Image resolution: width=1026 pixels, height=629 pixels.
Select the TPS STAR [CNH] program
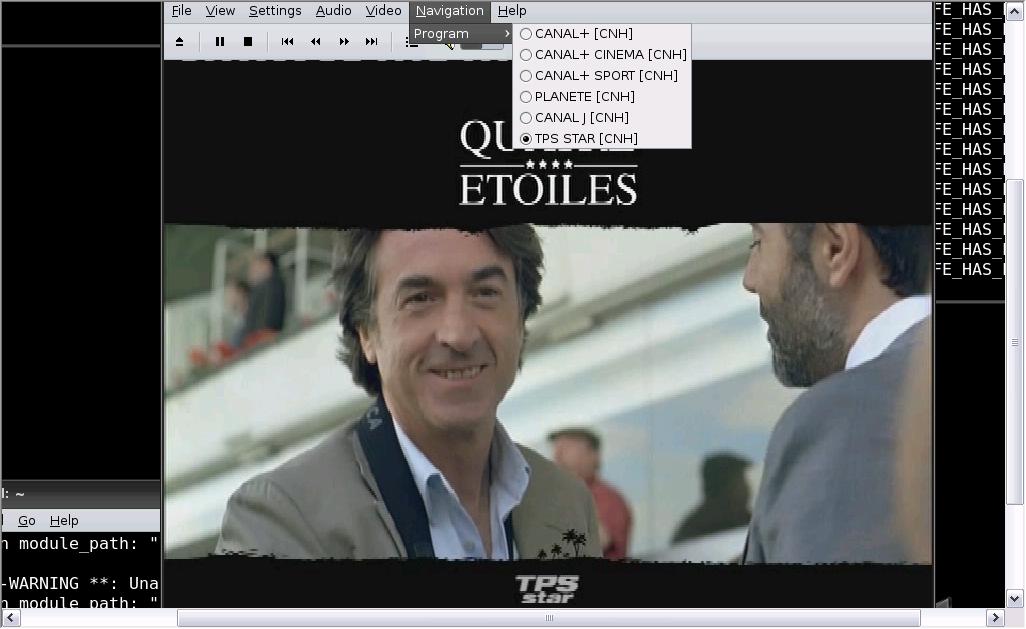[x=601, y=138]
